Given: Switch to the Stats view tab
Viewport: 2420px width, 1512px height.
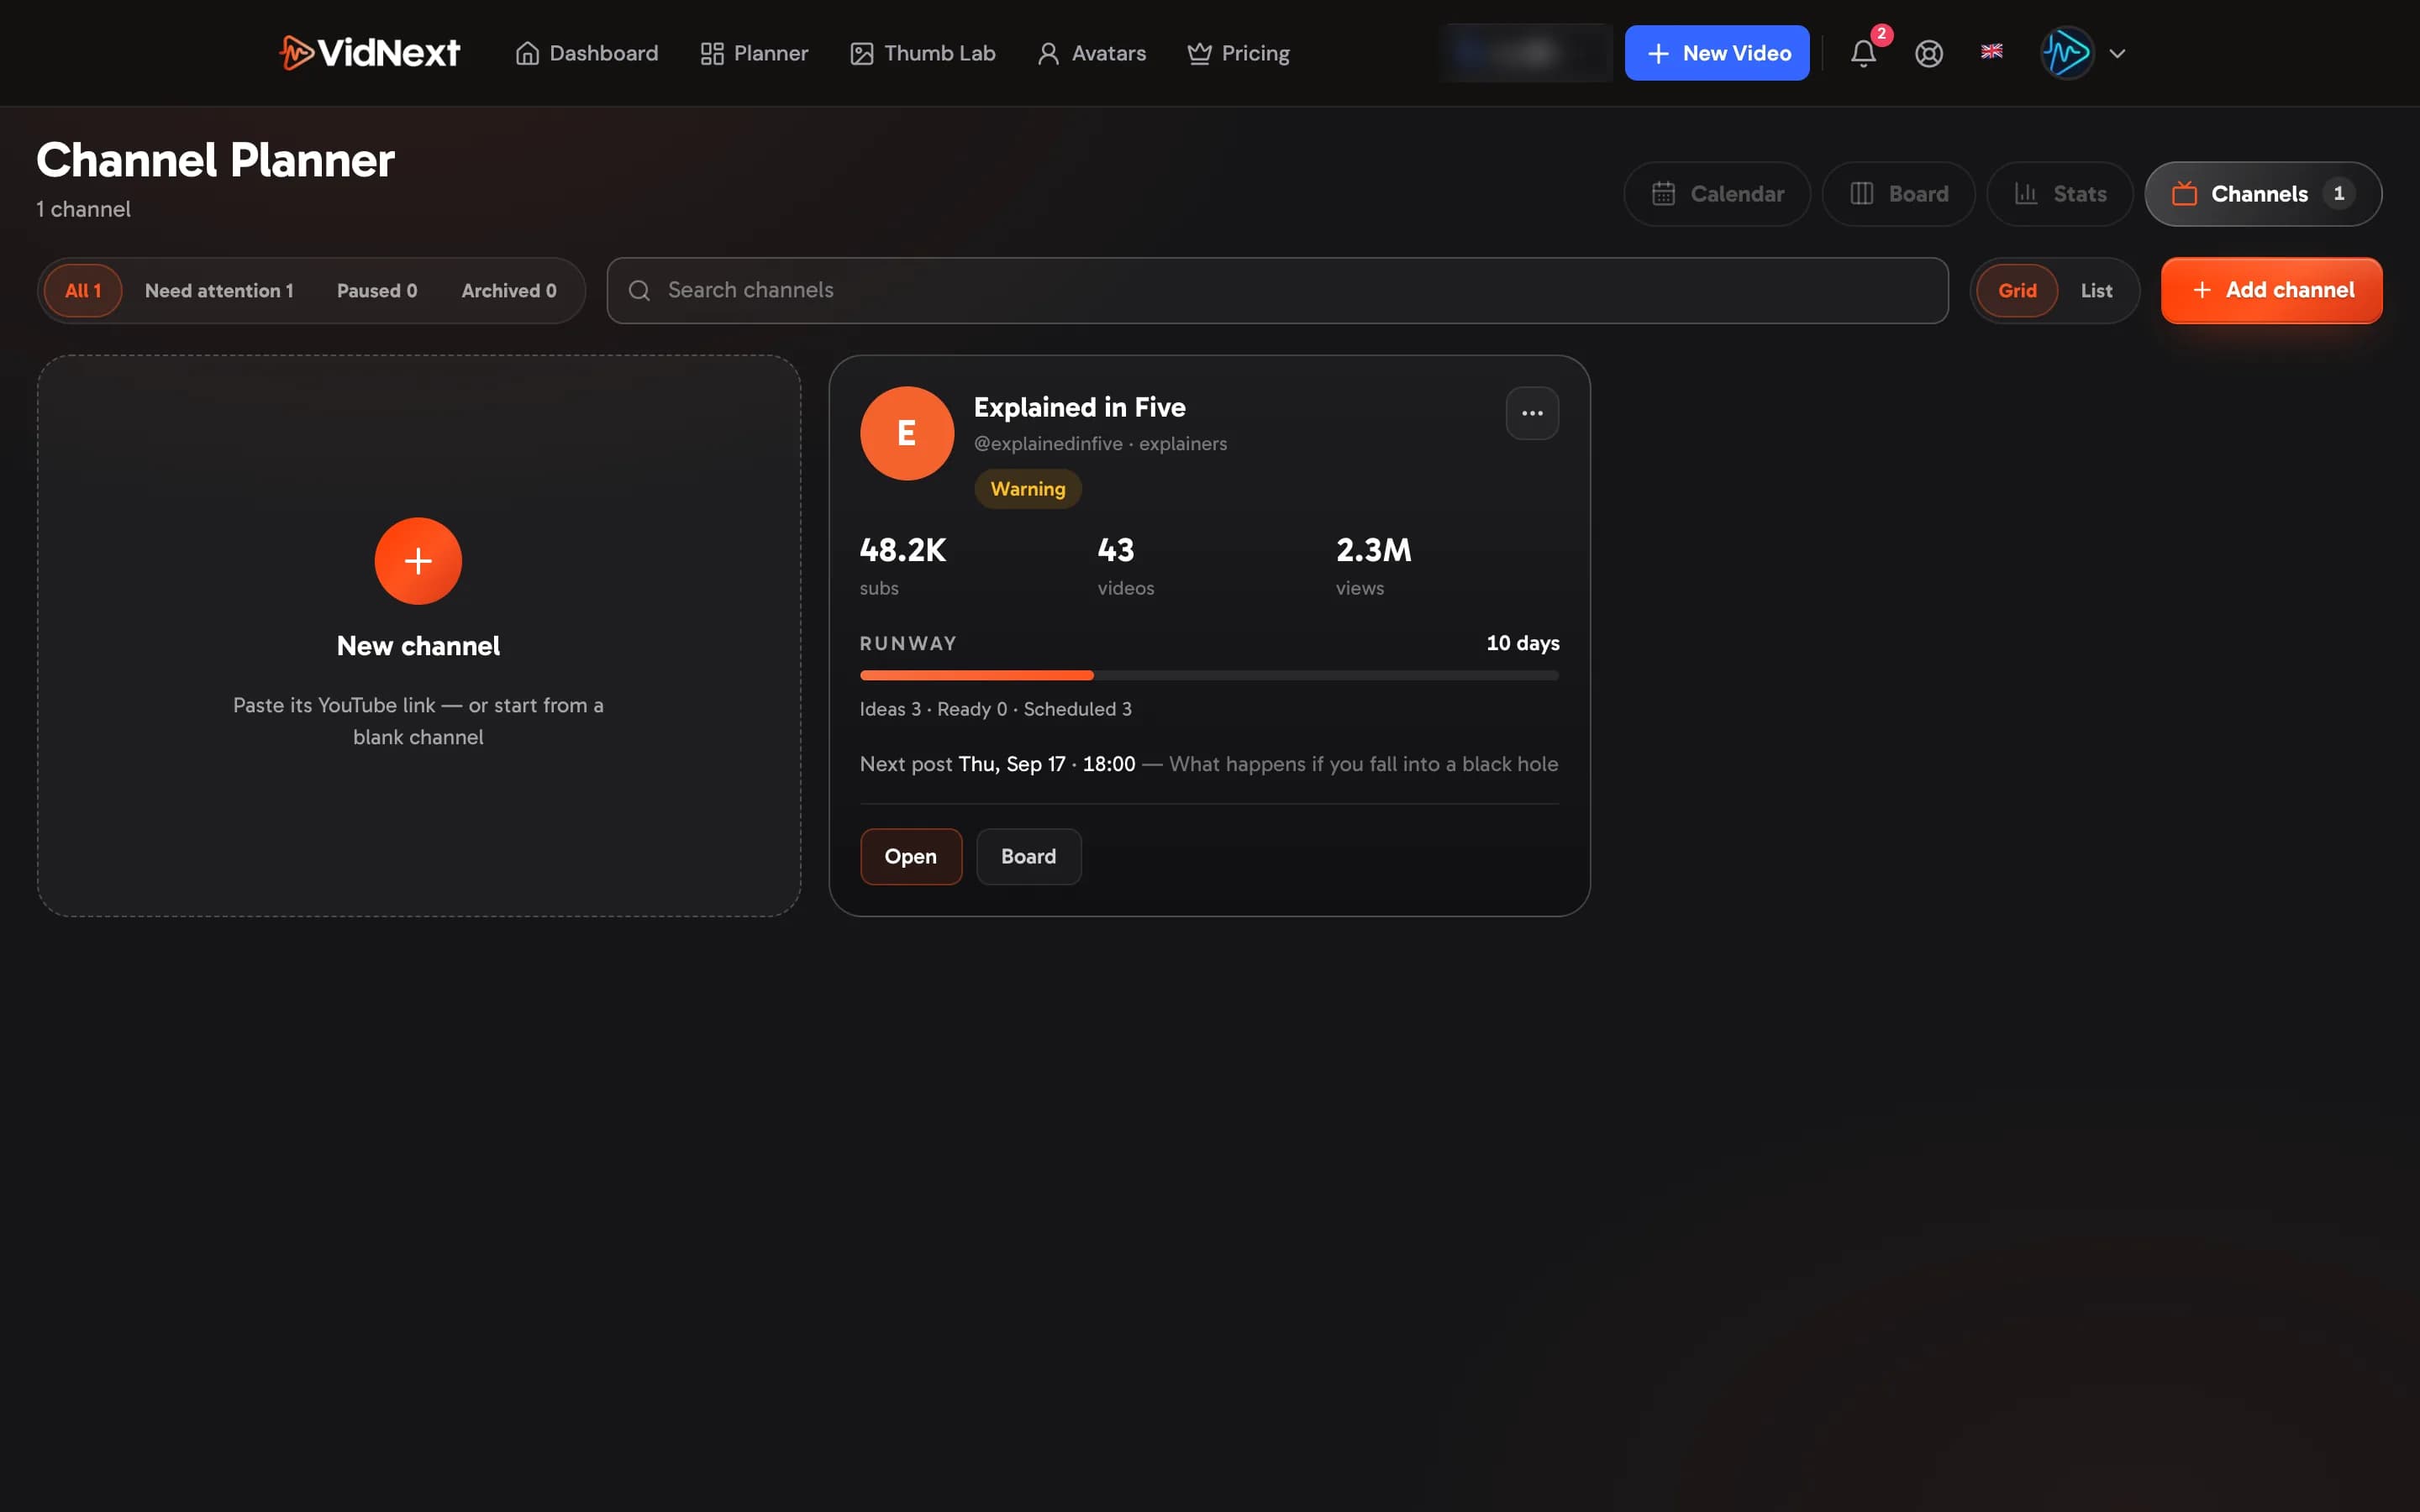Looking at the screenshot, I should tap(2060, 194).
